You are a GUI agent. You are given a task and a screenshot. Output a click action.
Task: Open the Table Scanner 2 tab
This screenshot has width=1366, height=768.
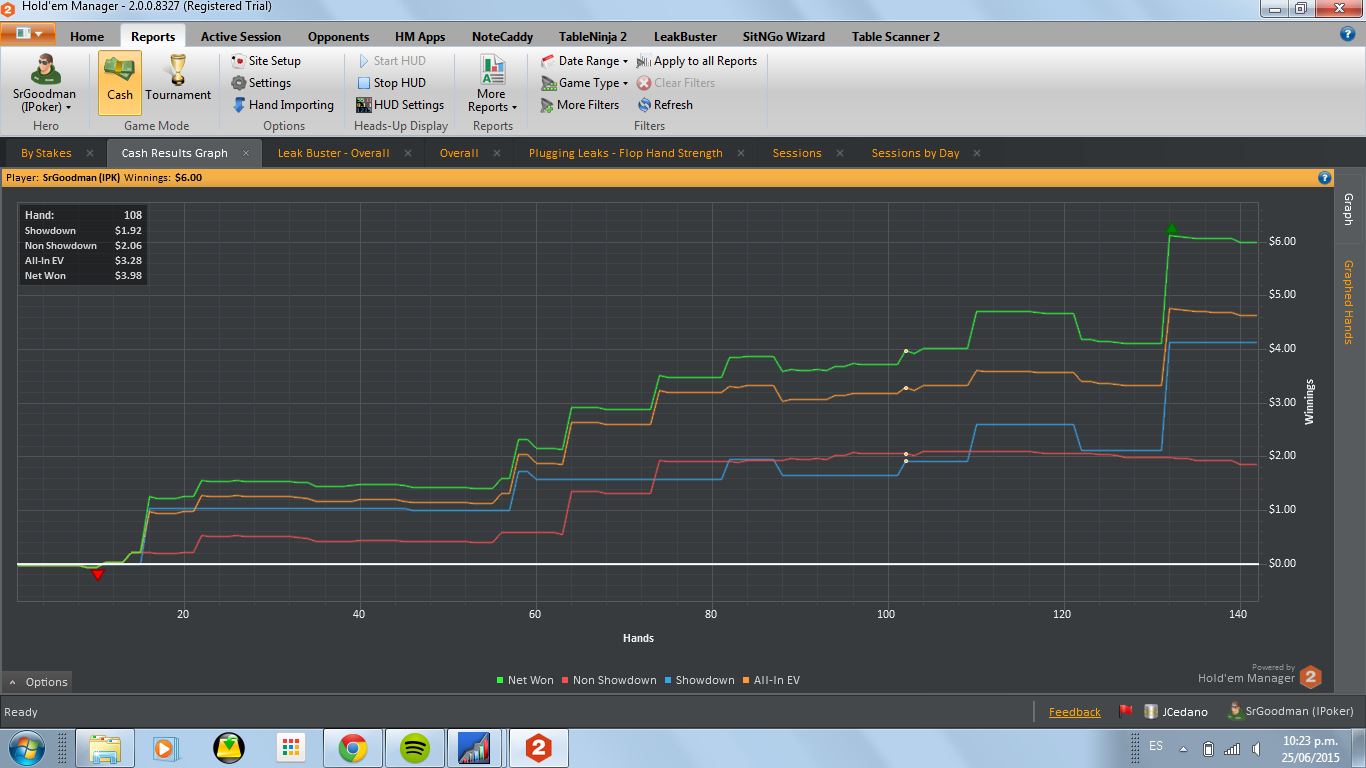[x=896, y=37]
